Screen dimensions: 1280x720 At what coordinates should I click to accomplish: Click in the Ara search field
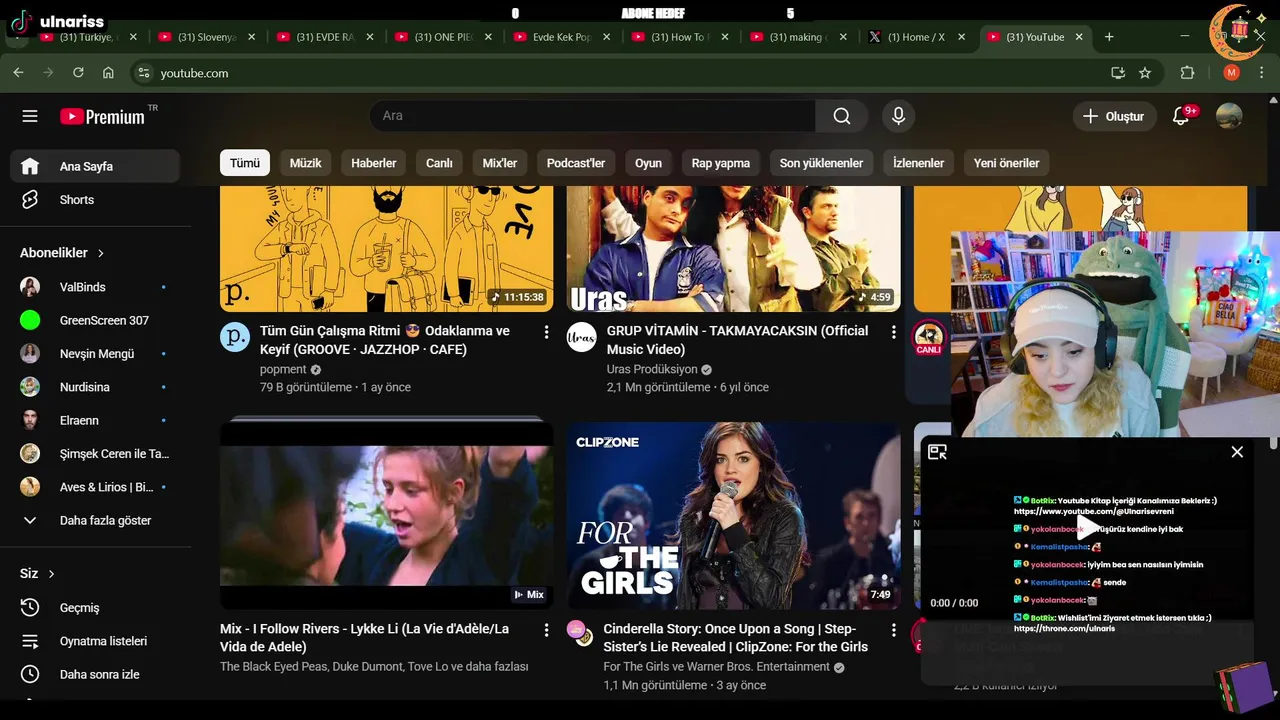pyautogui.click(x=592, y=116)
